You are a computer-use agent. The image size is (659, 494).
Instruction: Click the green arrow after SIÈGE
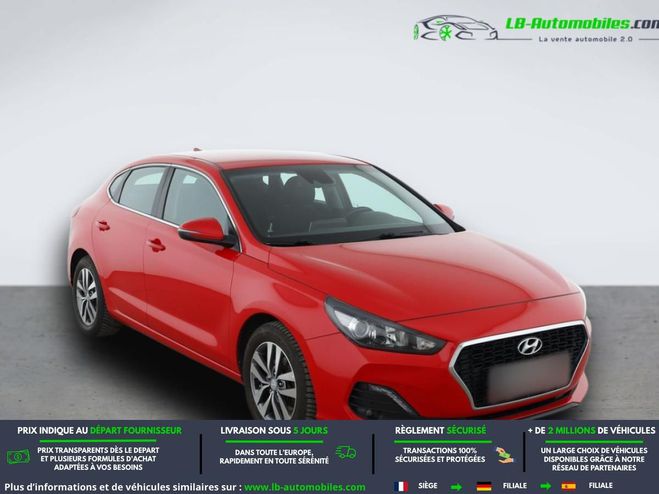tap(456, 487)
